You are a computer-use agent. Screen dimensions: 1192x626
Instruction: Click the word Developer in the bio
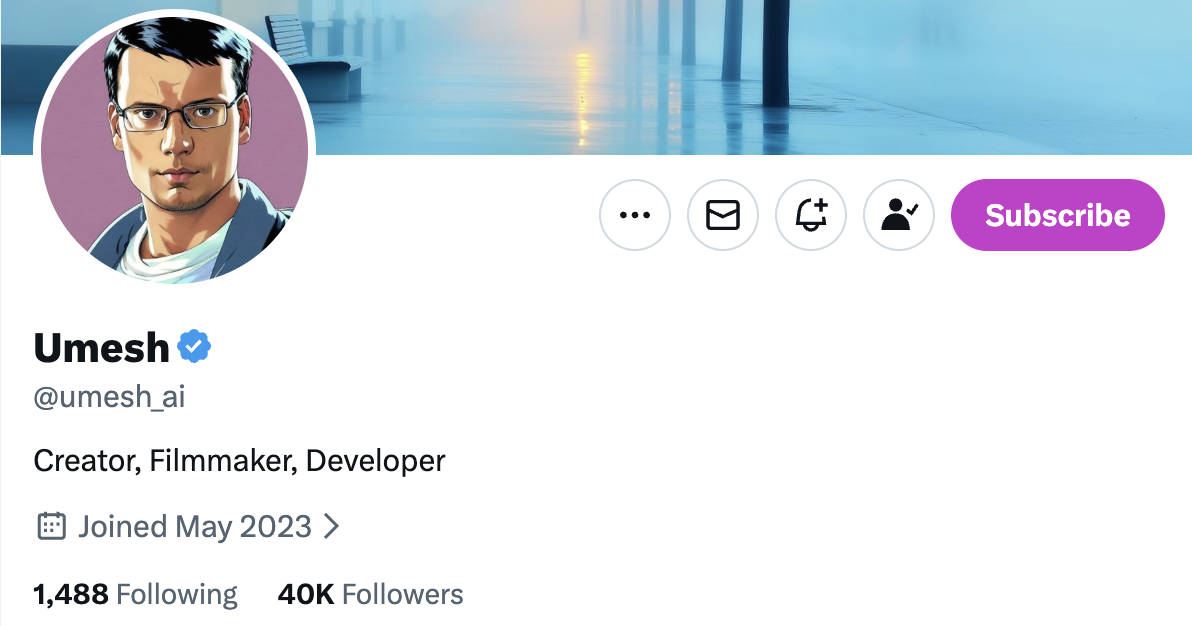click(x=375, y=461)
